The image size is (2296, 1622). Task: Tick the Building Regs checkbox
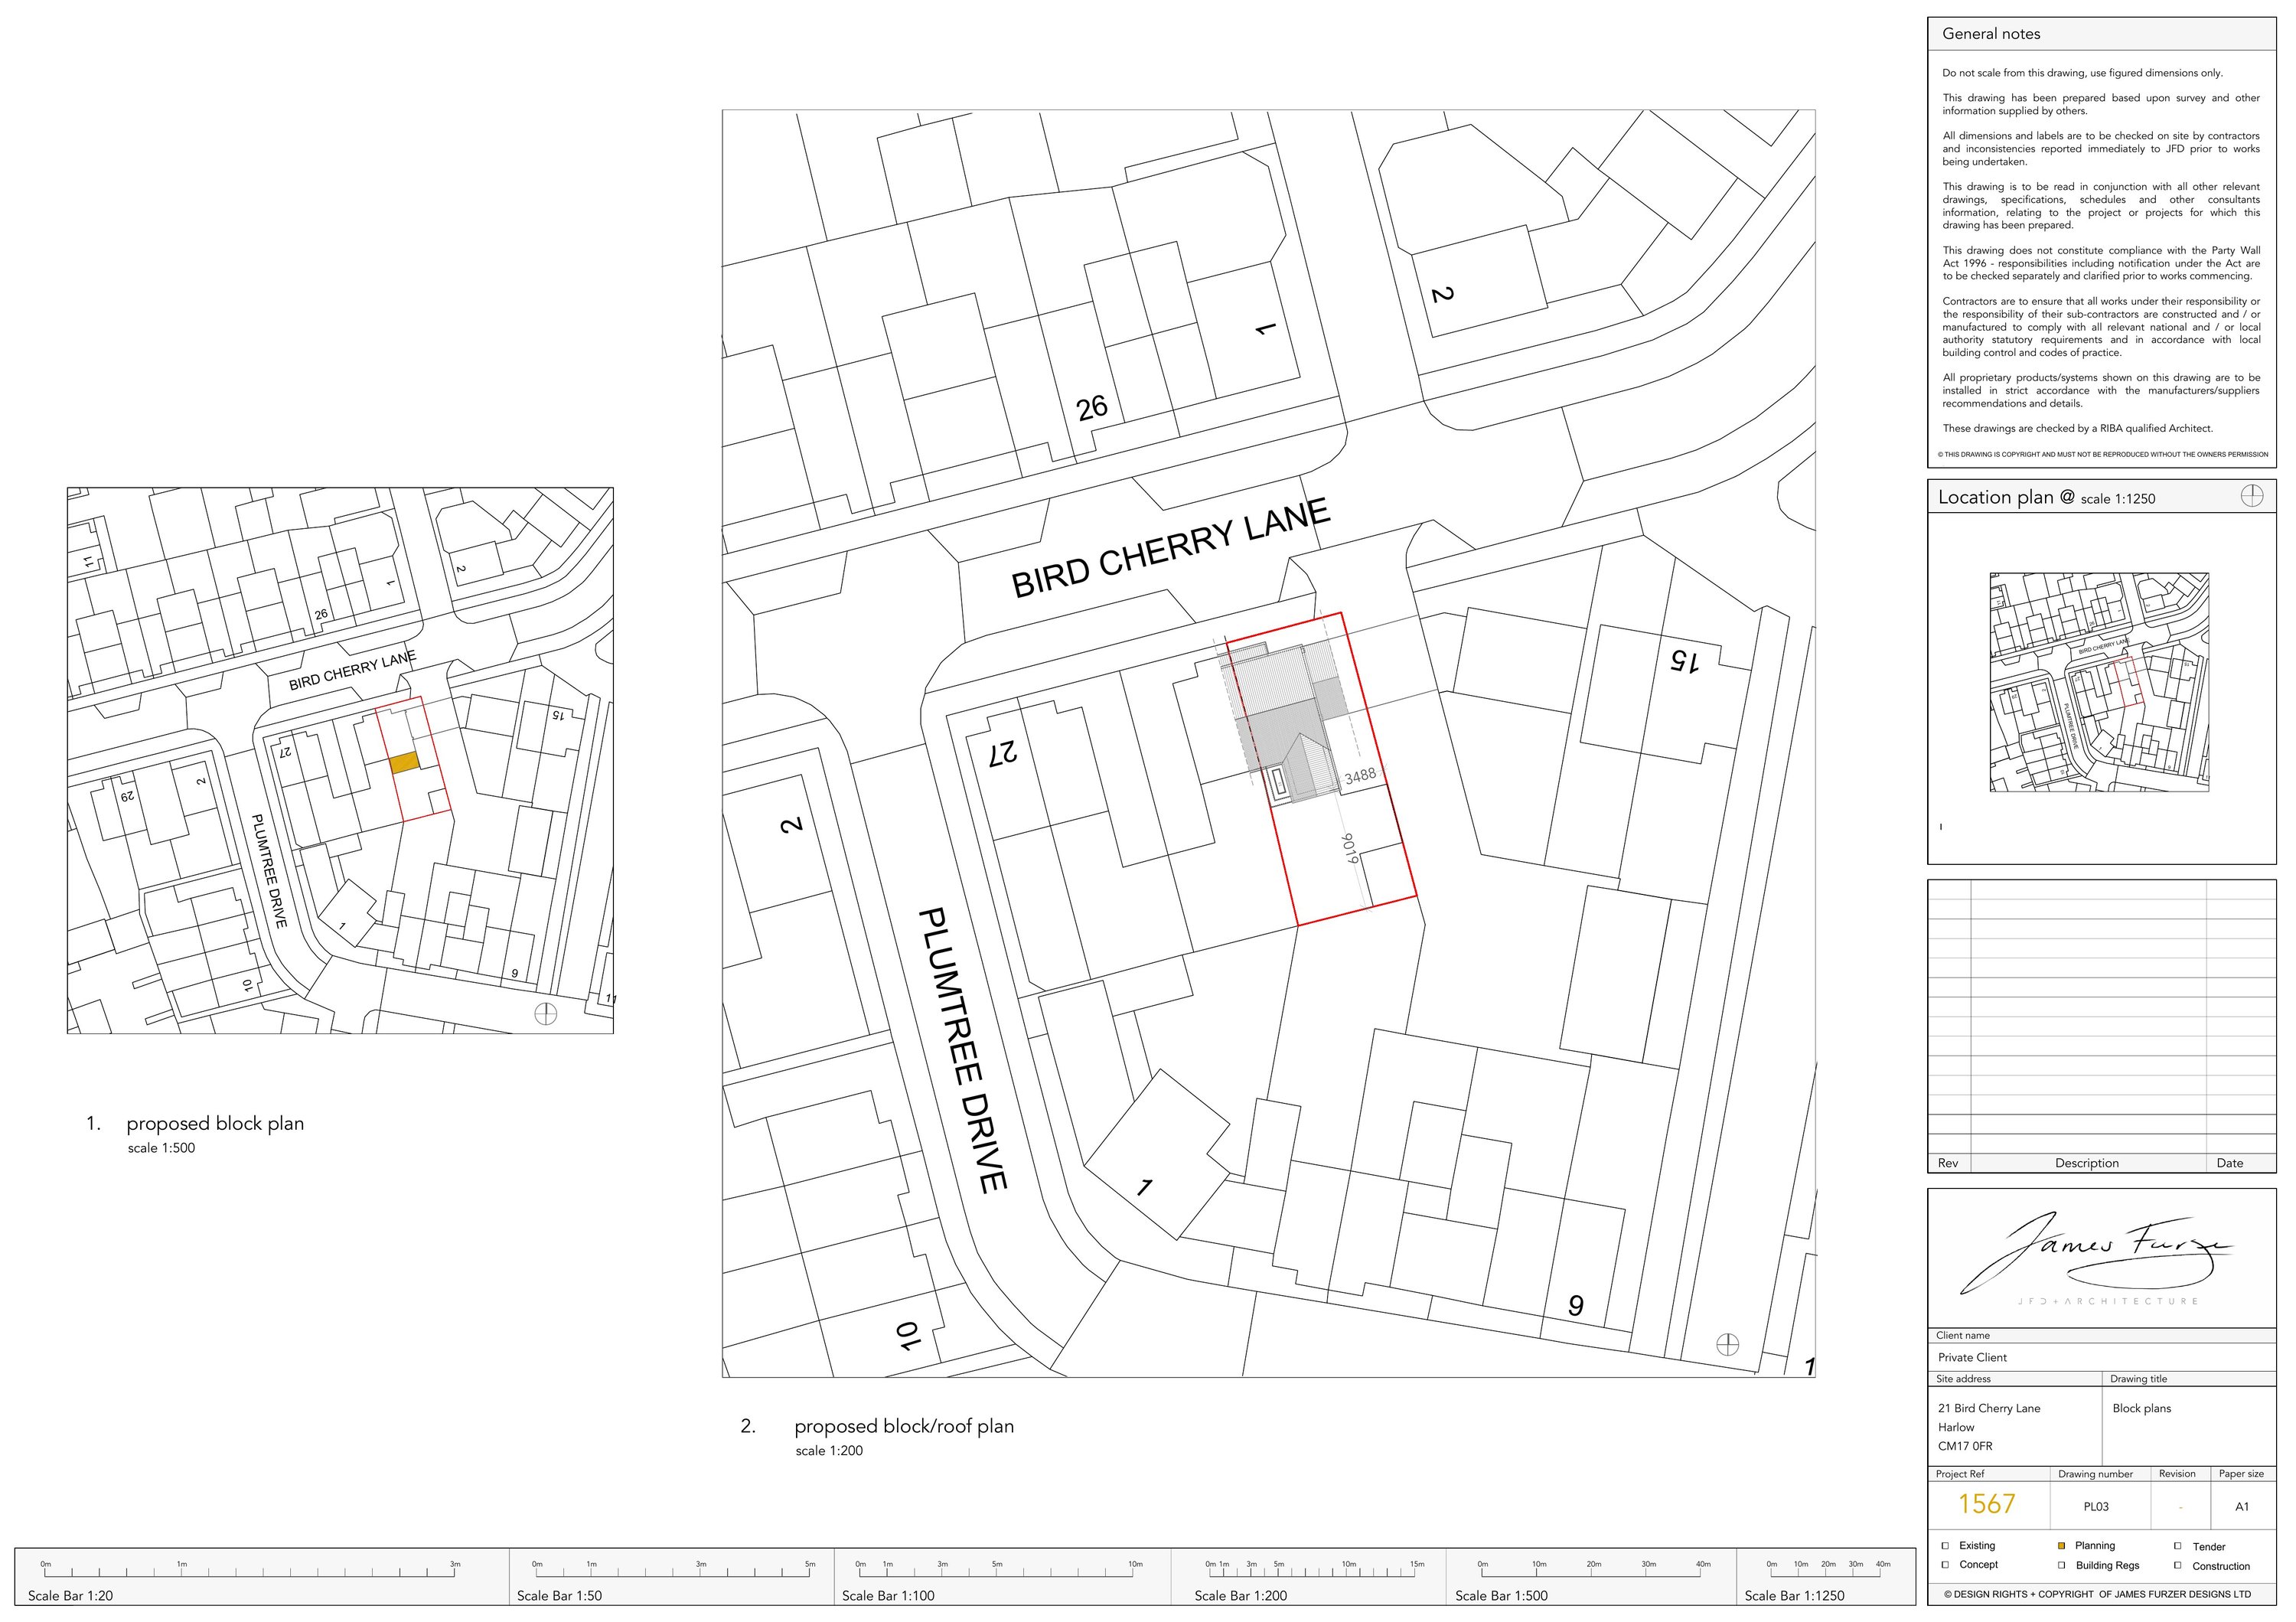(x=2061, y=1565)
